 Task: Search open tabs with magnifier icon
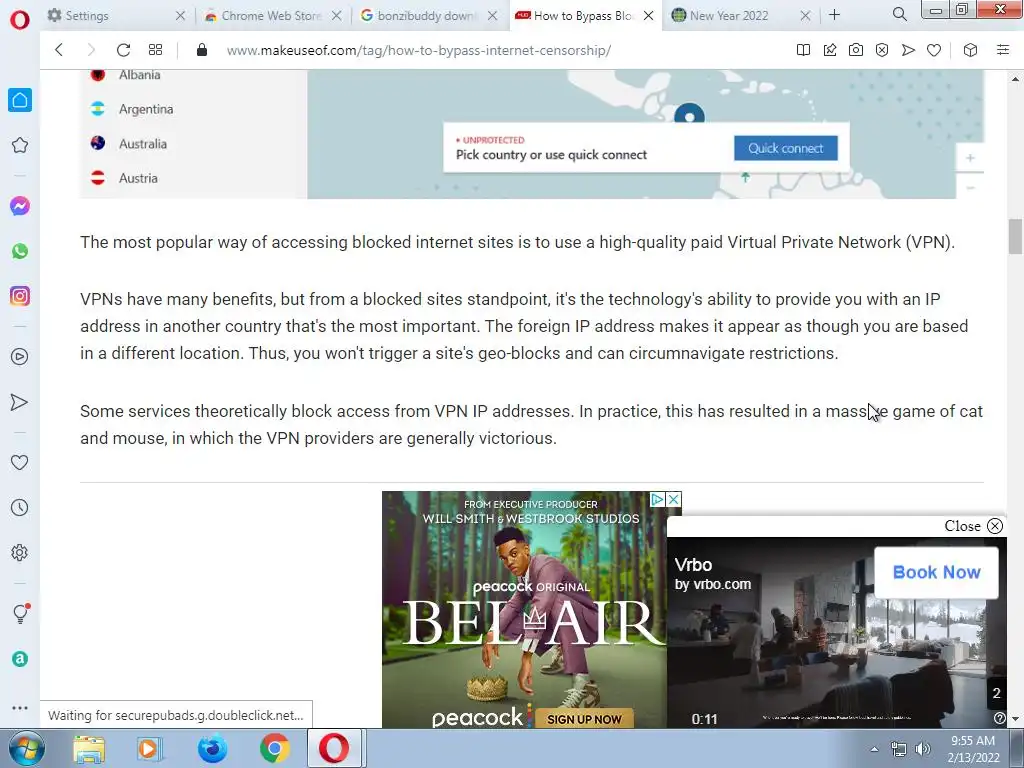point(899,14)
